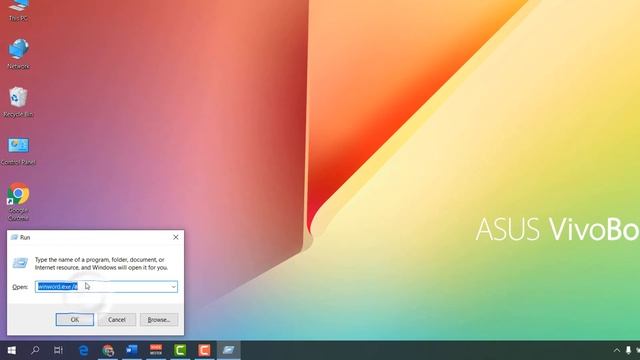This screenshot has height=360, width=640.
Task: Click the Run dialog description text
Action: (x=101, y=264)
